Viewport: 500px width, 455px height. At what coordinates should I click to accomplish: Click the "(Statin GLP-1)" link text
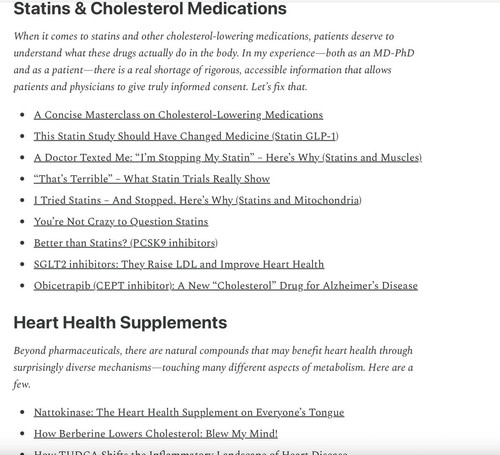(x=305, y=136)
